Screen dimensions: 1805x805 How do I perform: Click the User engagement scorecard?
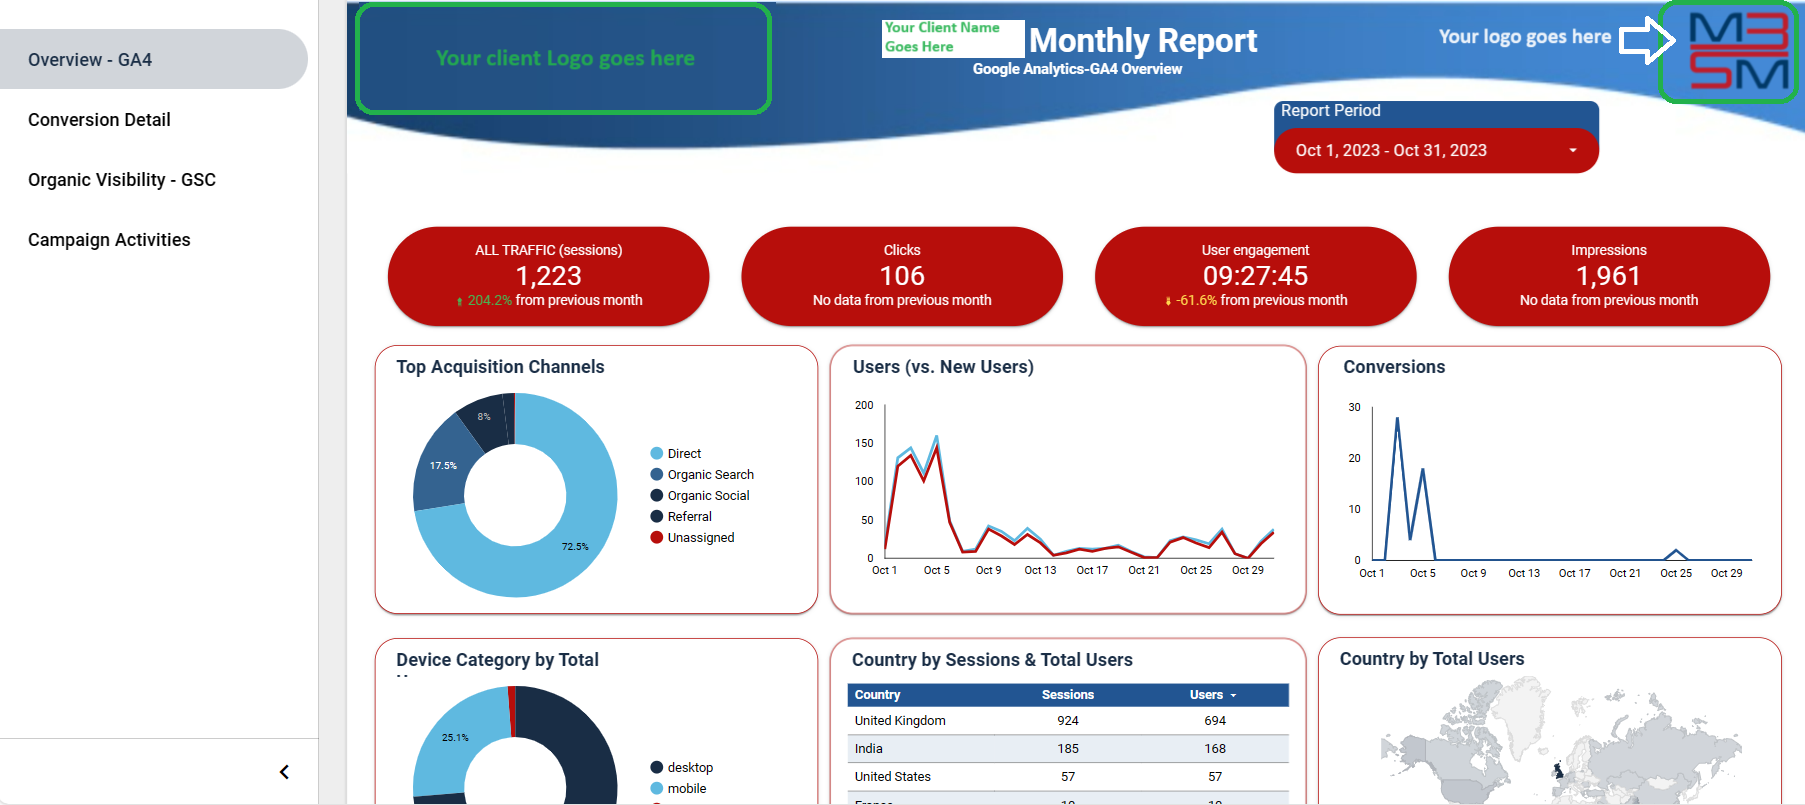pyautogui.click(x=1255, y=276)
